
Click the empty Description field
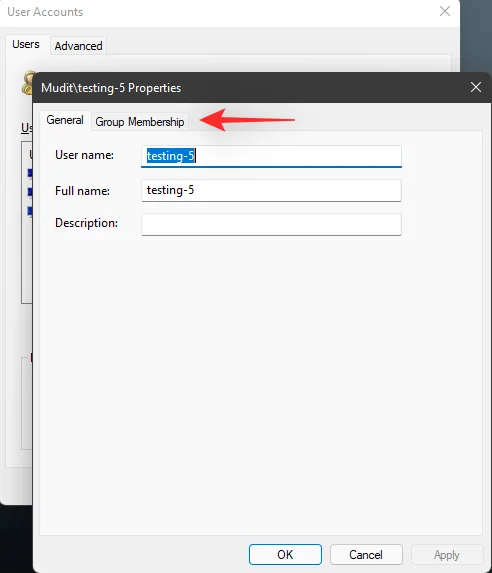tap(271, 224)
